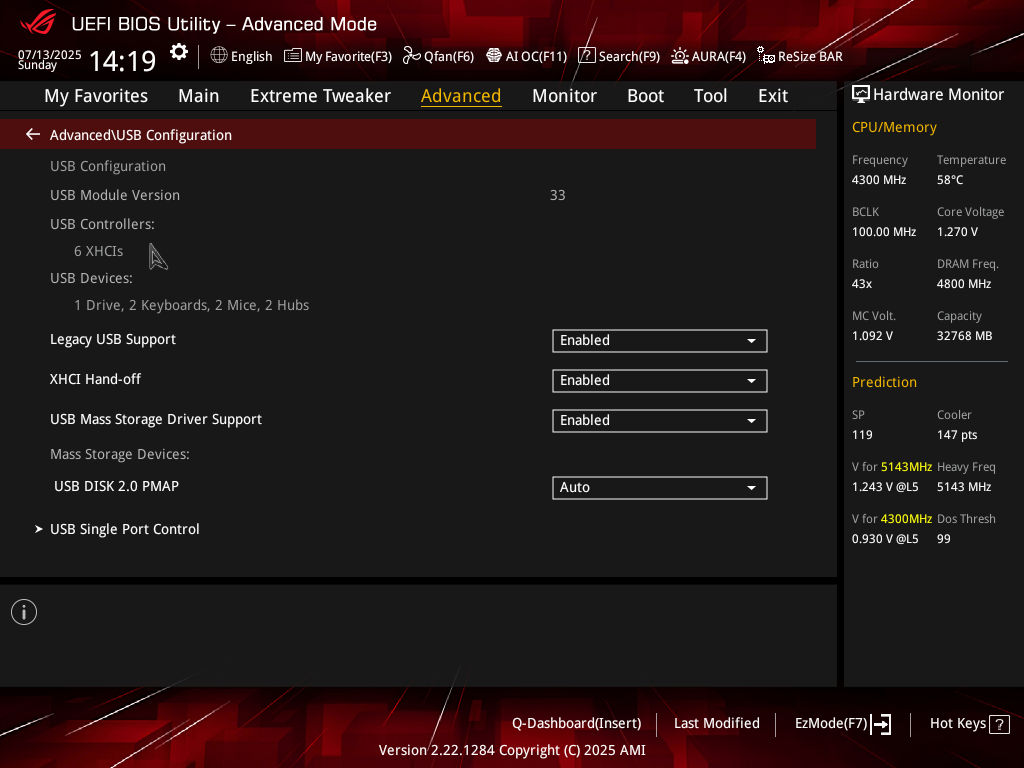Click the USB Module Version value 33
The image size is (1024, 768).
coord(558,195)
